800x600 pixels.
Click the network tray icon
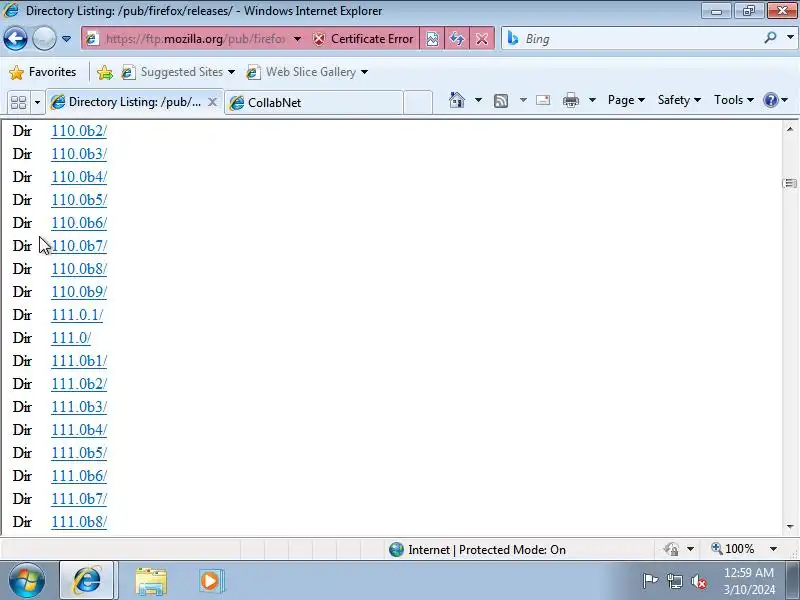(674, 581)
